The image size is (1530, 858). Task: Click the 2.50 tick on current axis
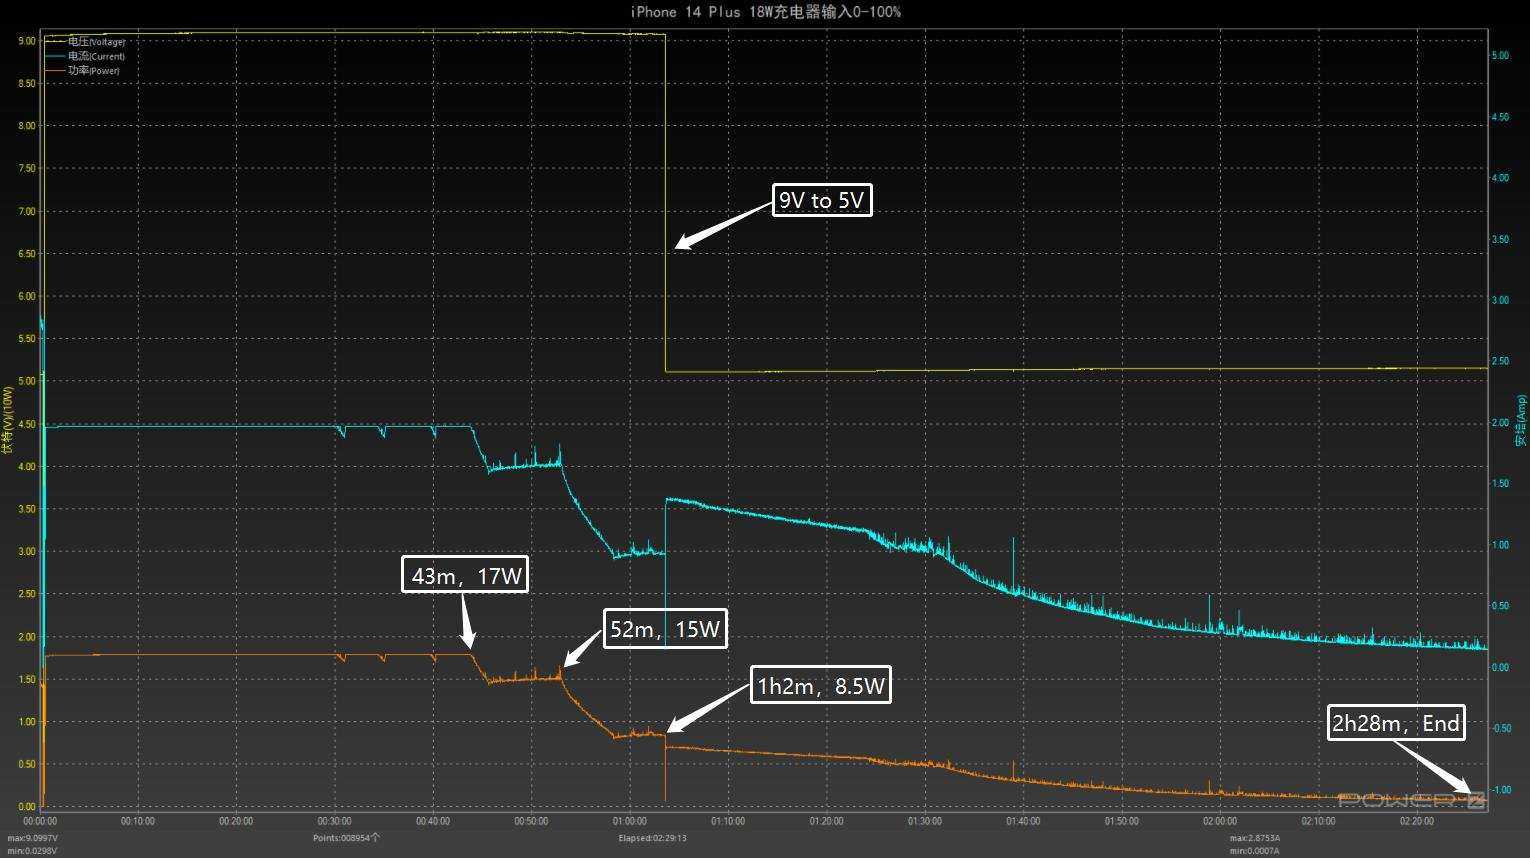click(x=1500, y=361)
